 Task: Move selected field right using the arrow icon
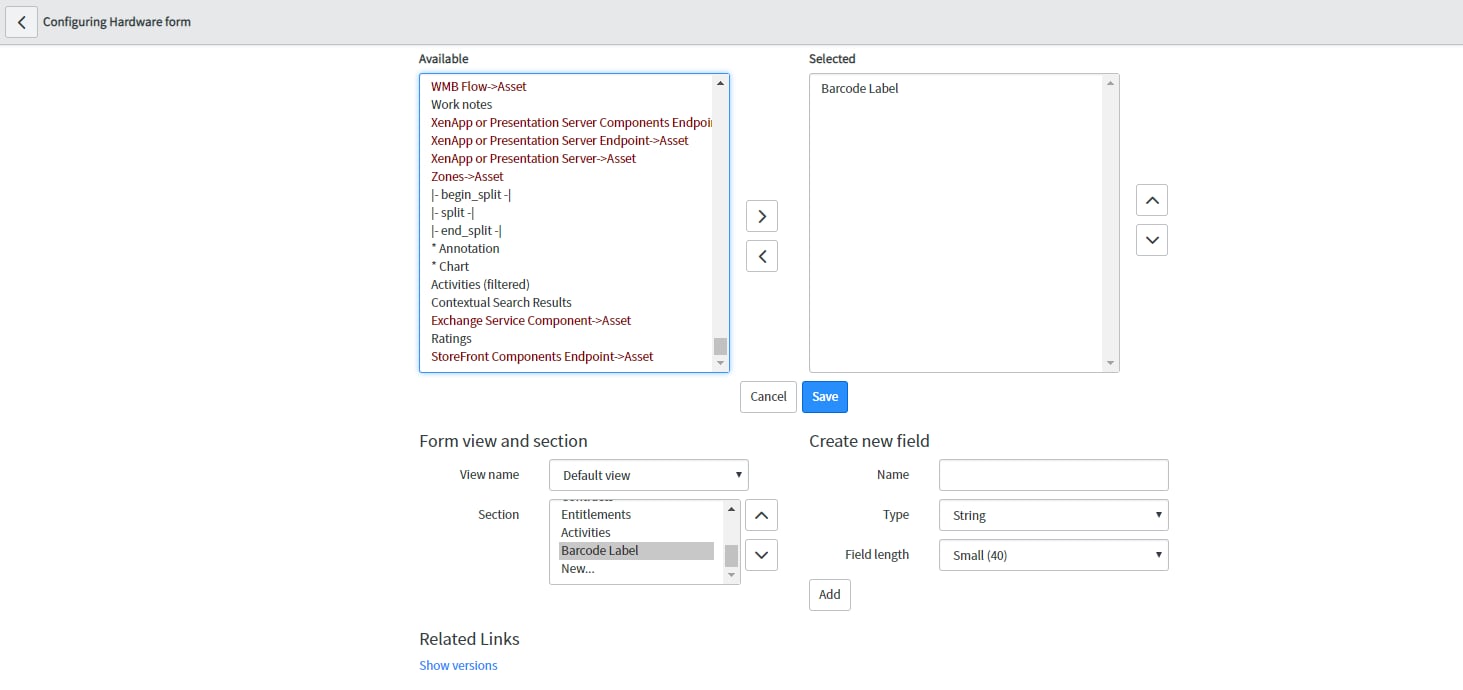click(761, 215)
